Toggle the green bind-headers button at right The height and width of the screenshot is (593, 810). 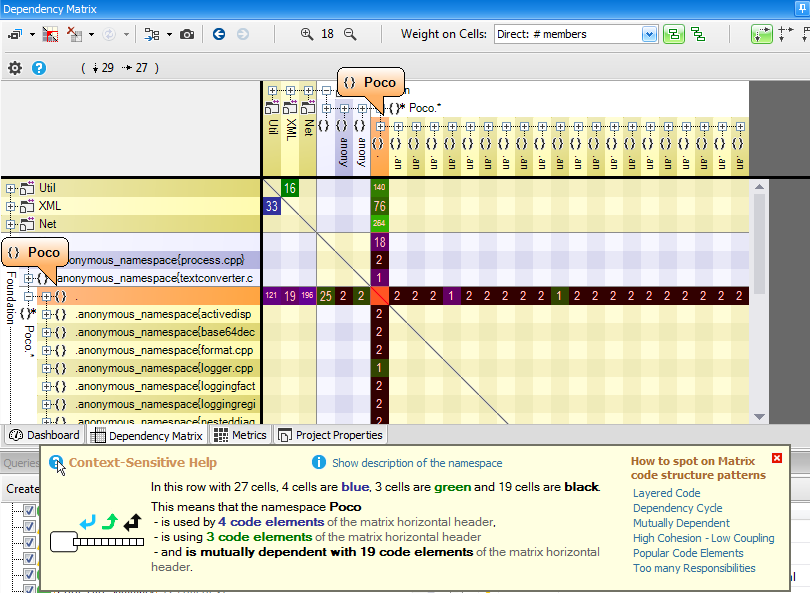(x=762, y=34)
